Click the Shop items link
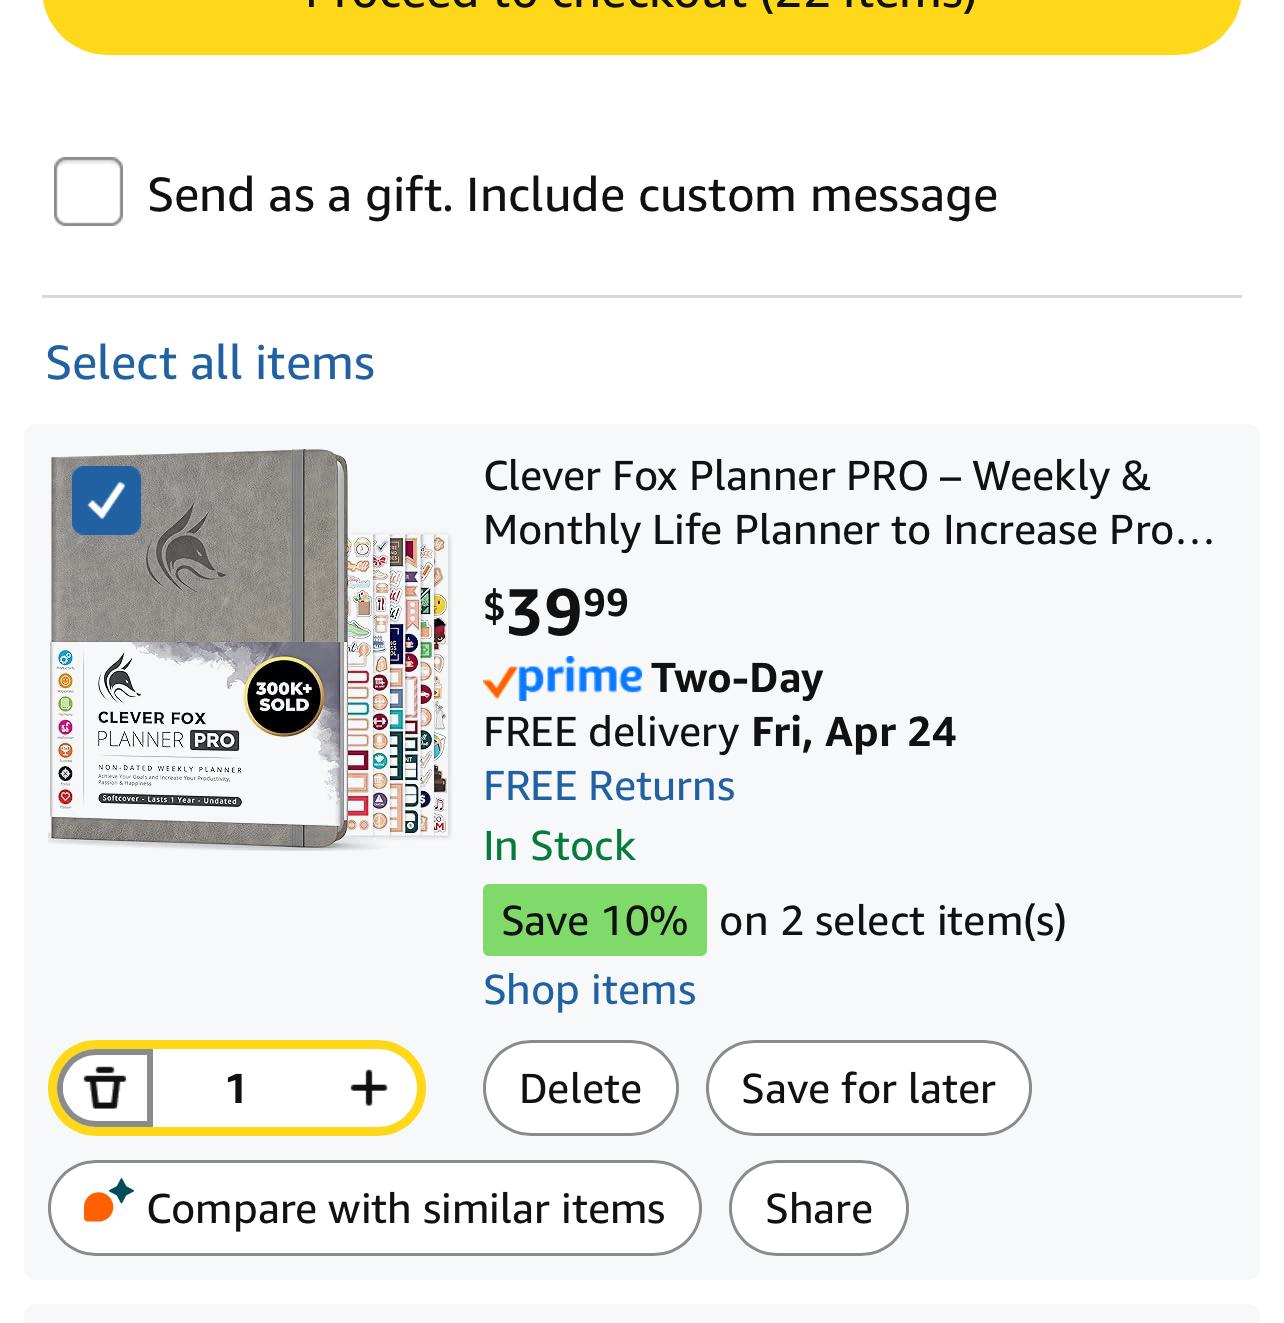This screenshot has width=1284, height=1323. (589, 990)
